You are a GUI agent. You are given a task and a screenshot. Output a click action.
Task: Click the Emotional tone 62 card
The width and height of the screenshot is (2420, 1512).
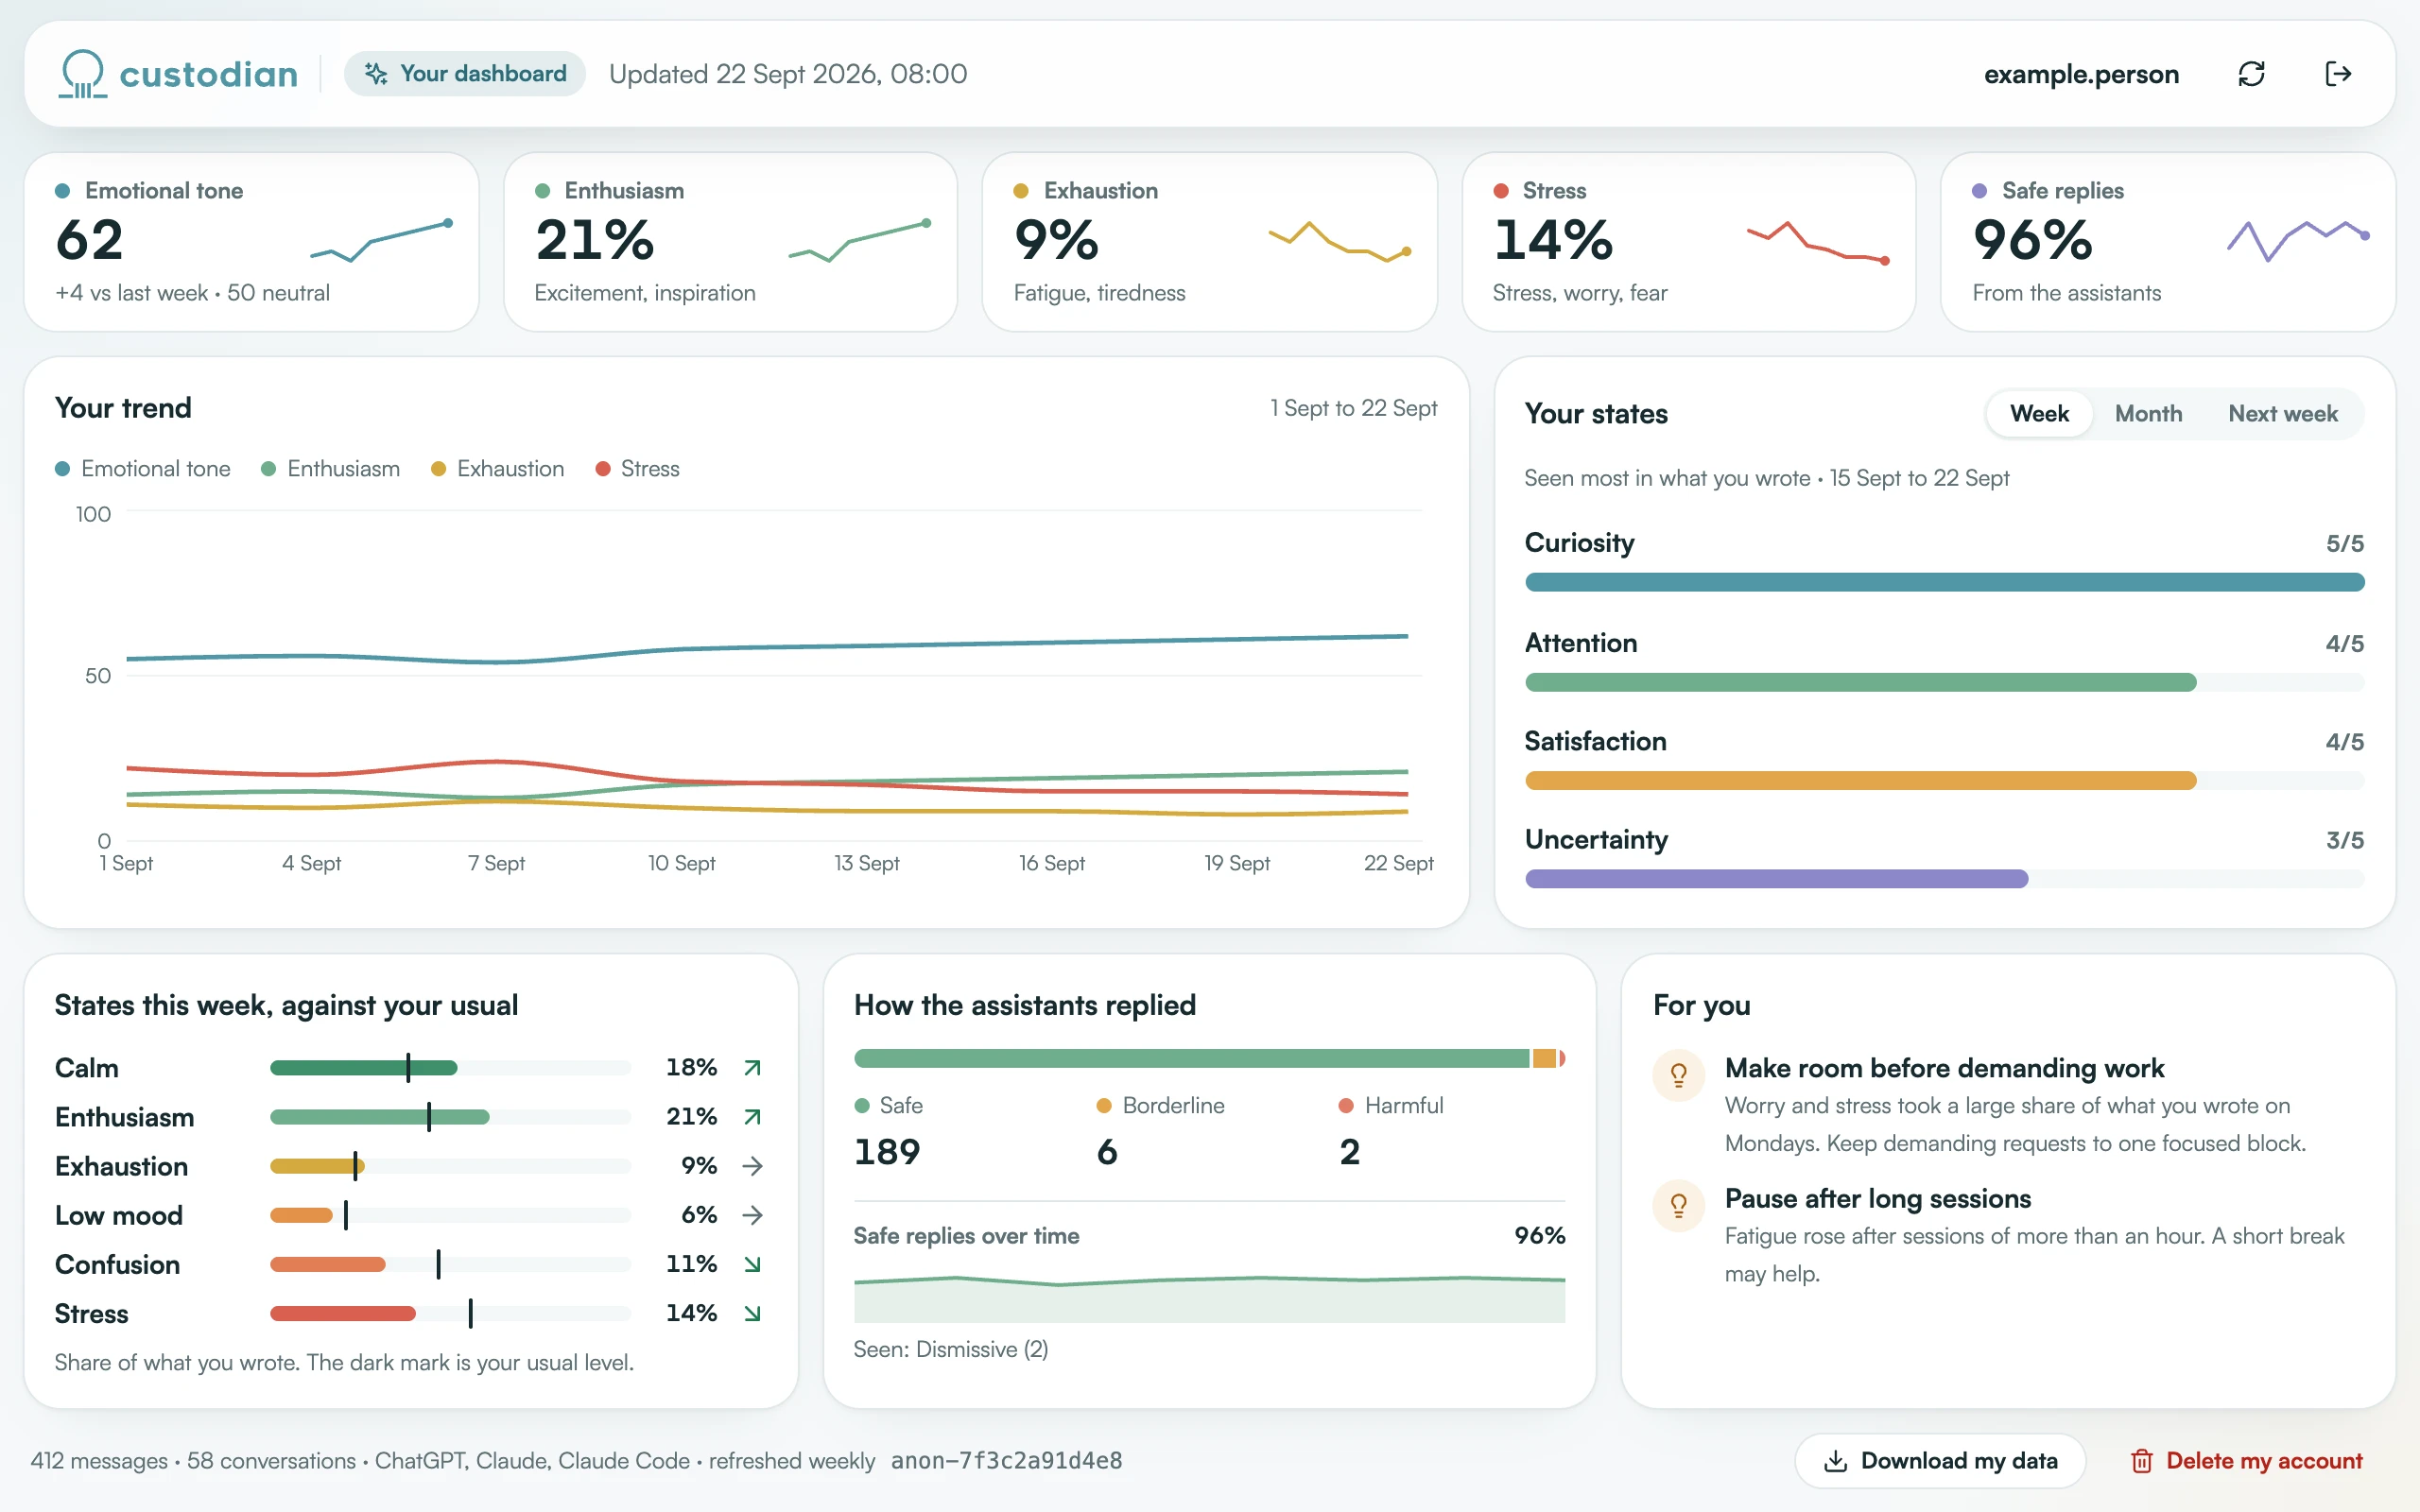point(252,242)
